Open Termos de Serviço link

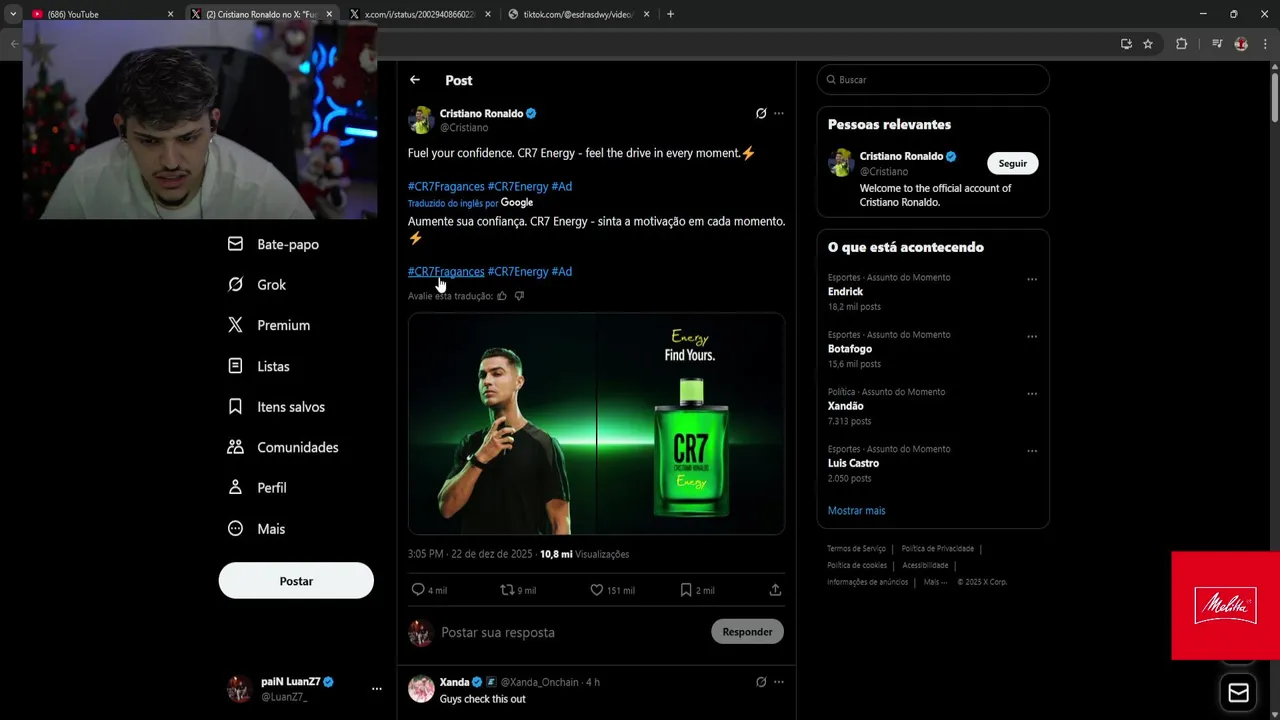[856, 549]
